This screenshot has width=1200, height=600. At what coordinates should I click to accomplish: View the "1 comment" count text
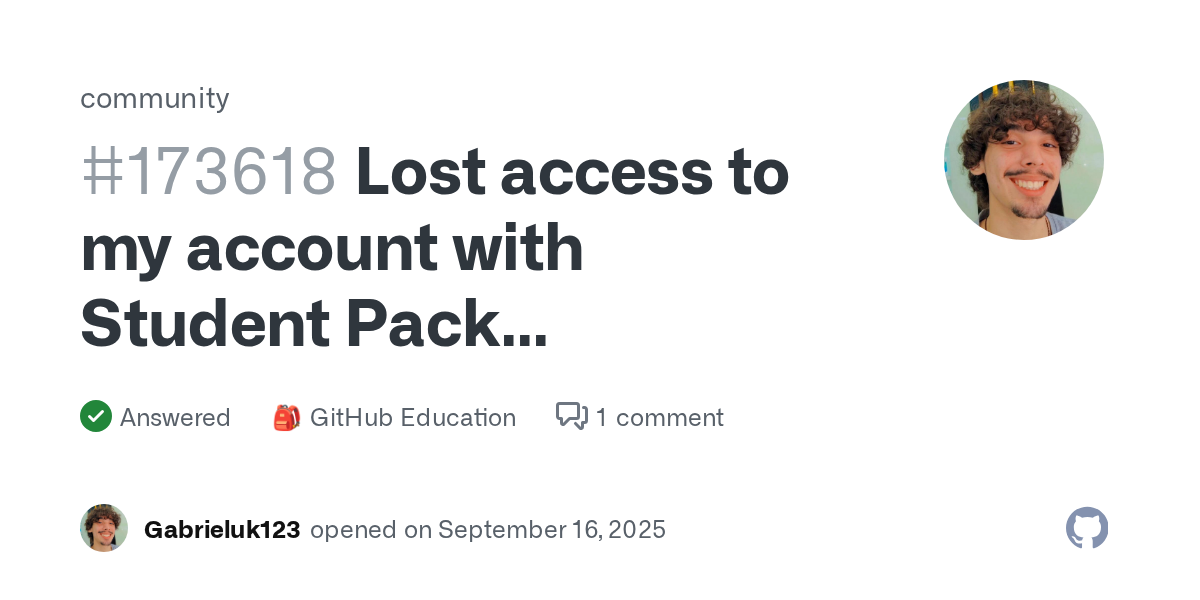[659, 417]
